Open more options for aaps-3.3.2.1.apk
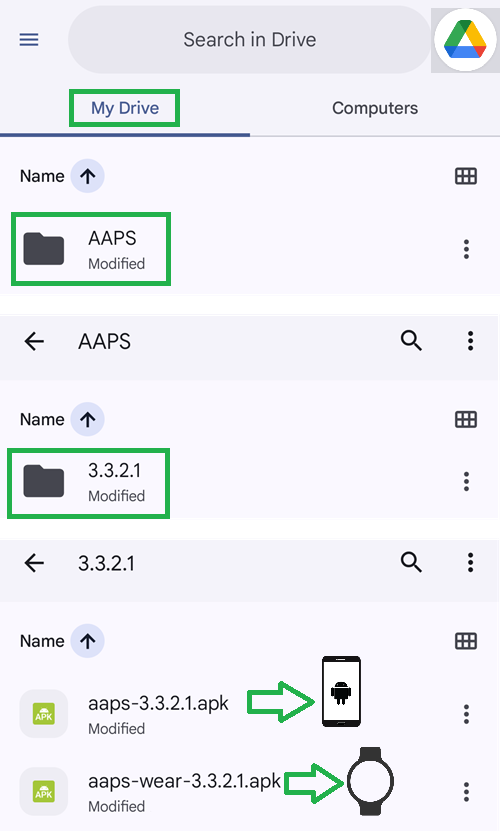Image resolution: width=500 pixels, height=831 pixels. coord(466,714)
